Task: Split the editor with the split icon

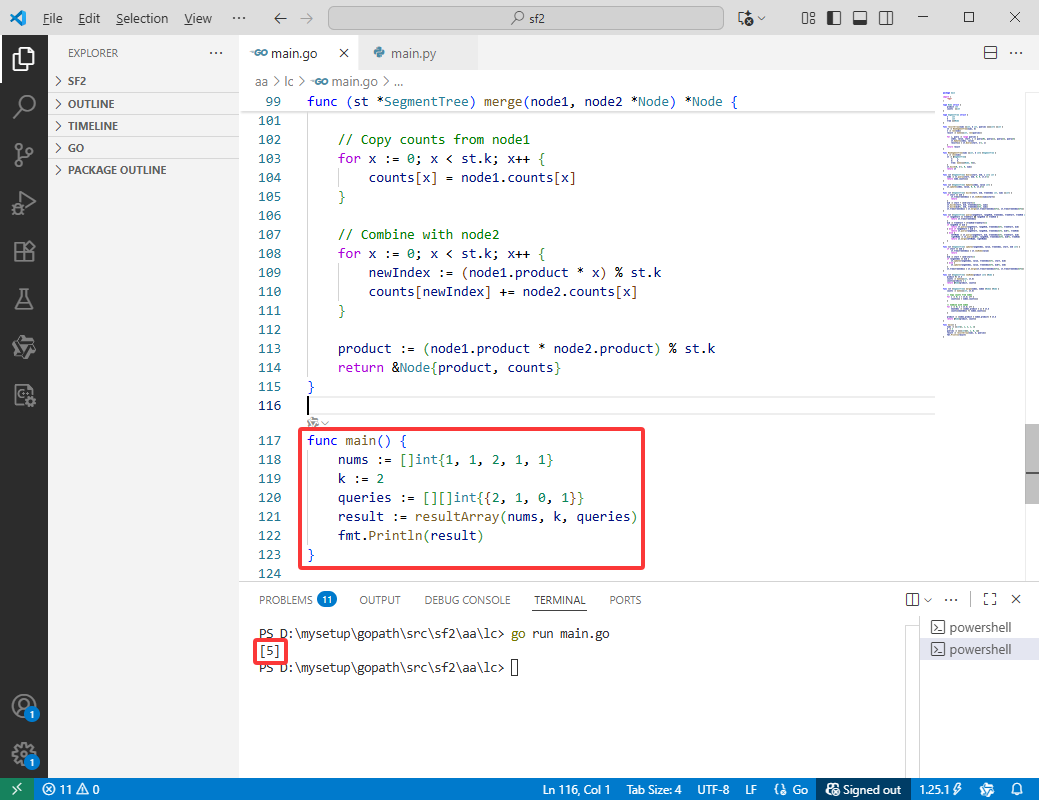Action: pos(991,53)
